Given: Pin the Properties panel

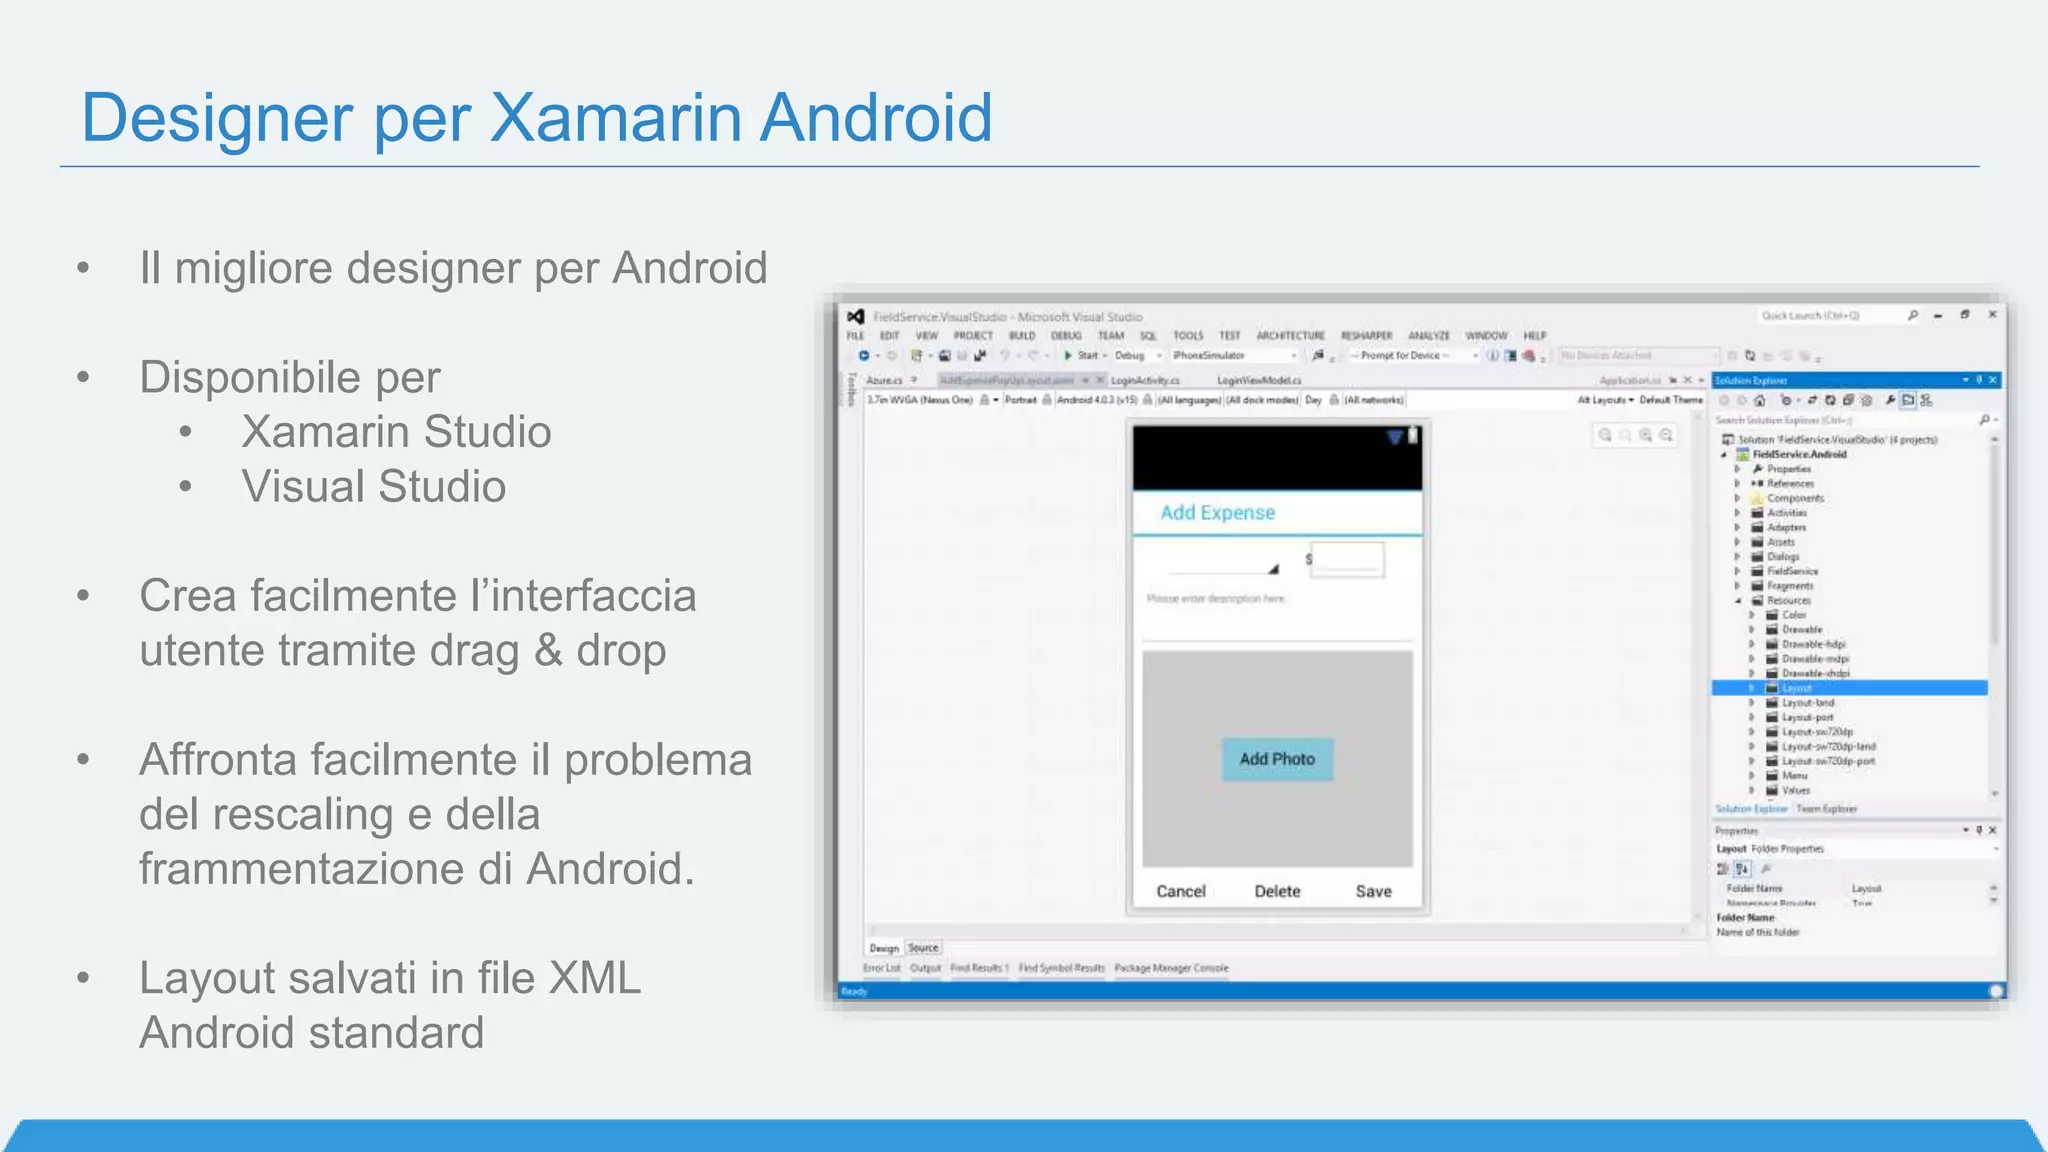Looking at the screenshot, I should (x=1979, y=830).
